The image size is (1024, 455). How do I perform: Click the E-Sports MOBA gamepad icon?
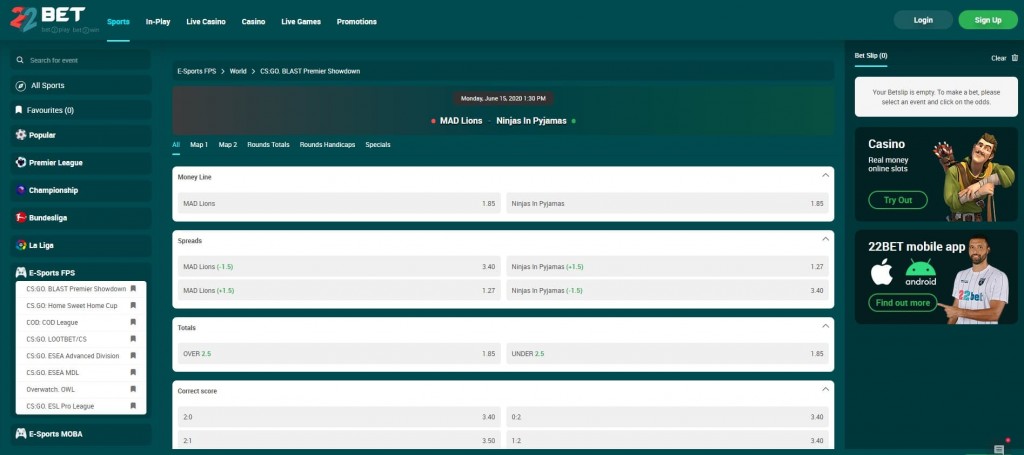(x=21, y=433)
